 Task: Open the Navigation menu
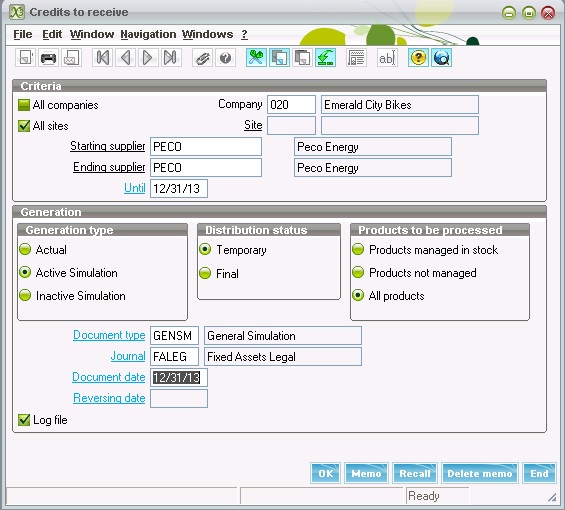click(x=148, y=34)
